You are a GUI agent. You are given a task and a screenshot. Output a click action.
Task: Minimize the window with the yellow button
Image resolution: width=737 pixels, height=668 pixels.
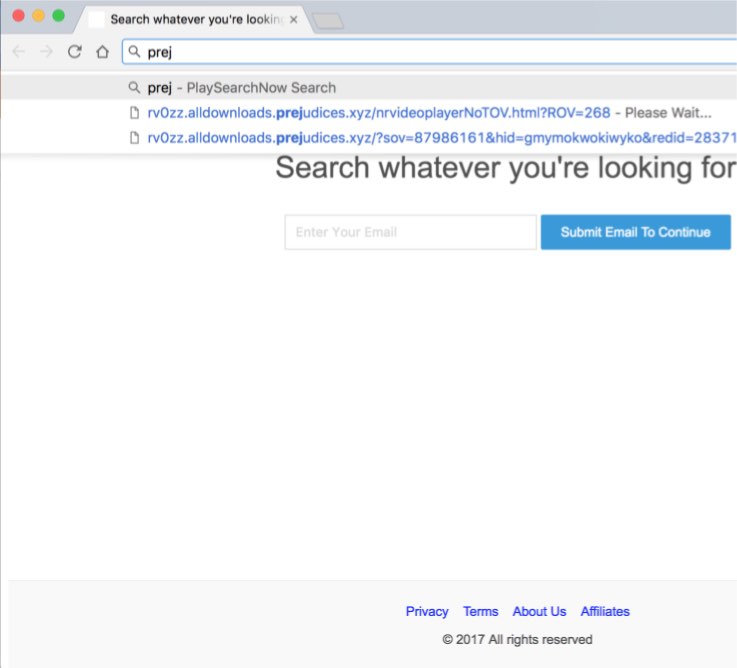coord(39,16)
